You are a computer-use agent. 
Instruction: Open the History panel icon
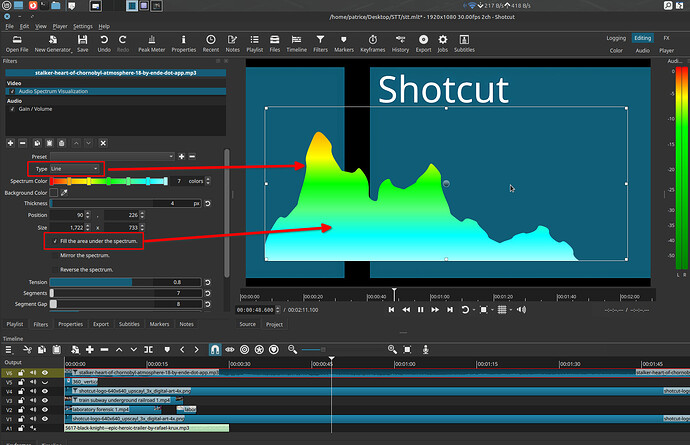(x=400, y=41)
